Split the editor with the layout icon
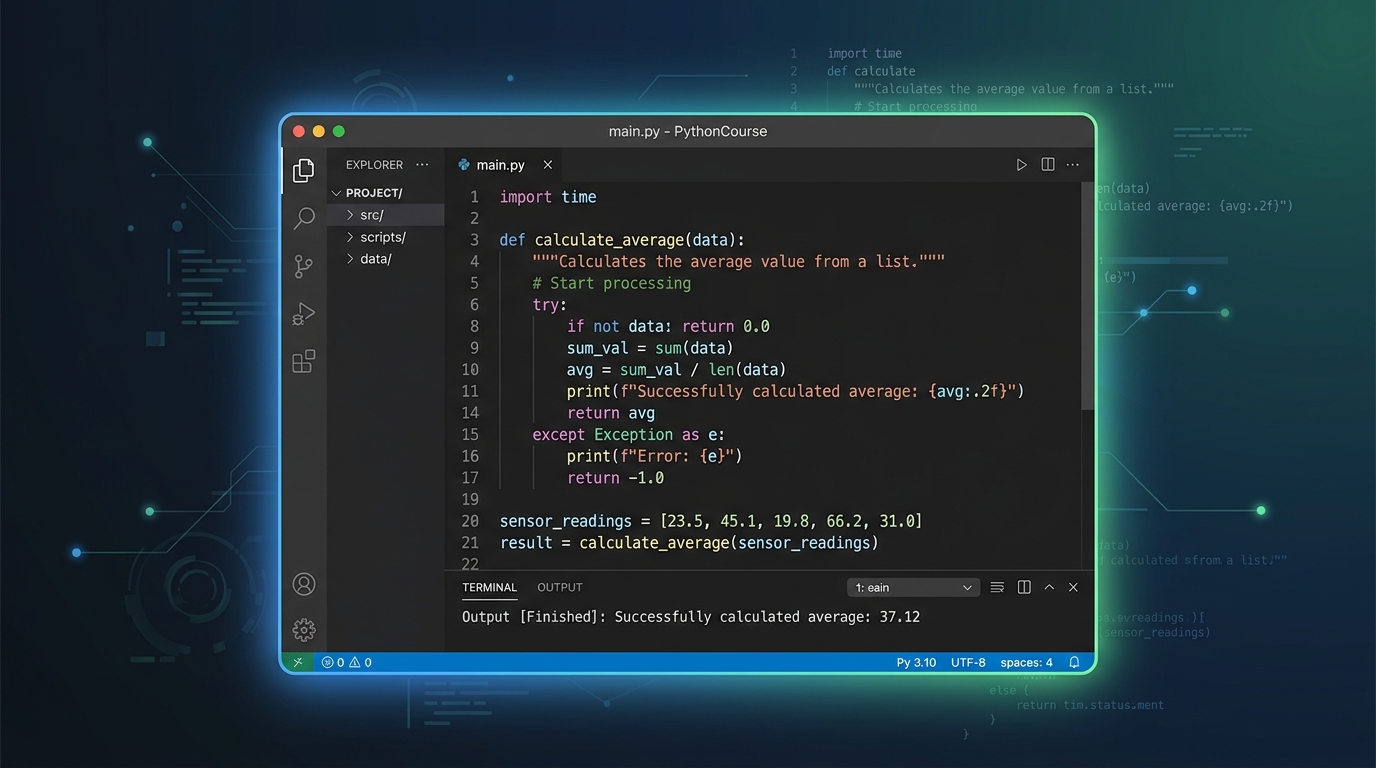The height and width of the screenshot is (768, 1376). coord(1047,165)
